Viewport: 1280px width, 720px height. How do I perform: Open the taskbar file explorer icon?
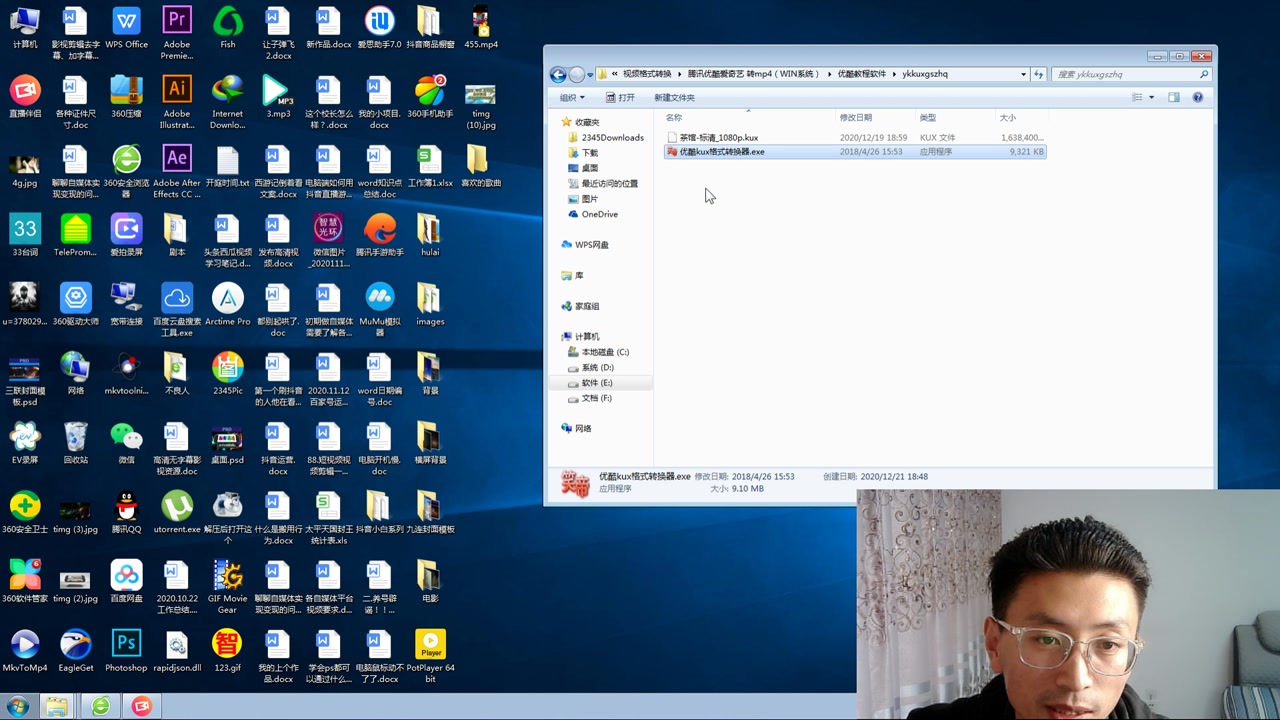point(57,707)
